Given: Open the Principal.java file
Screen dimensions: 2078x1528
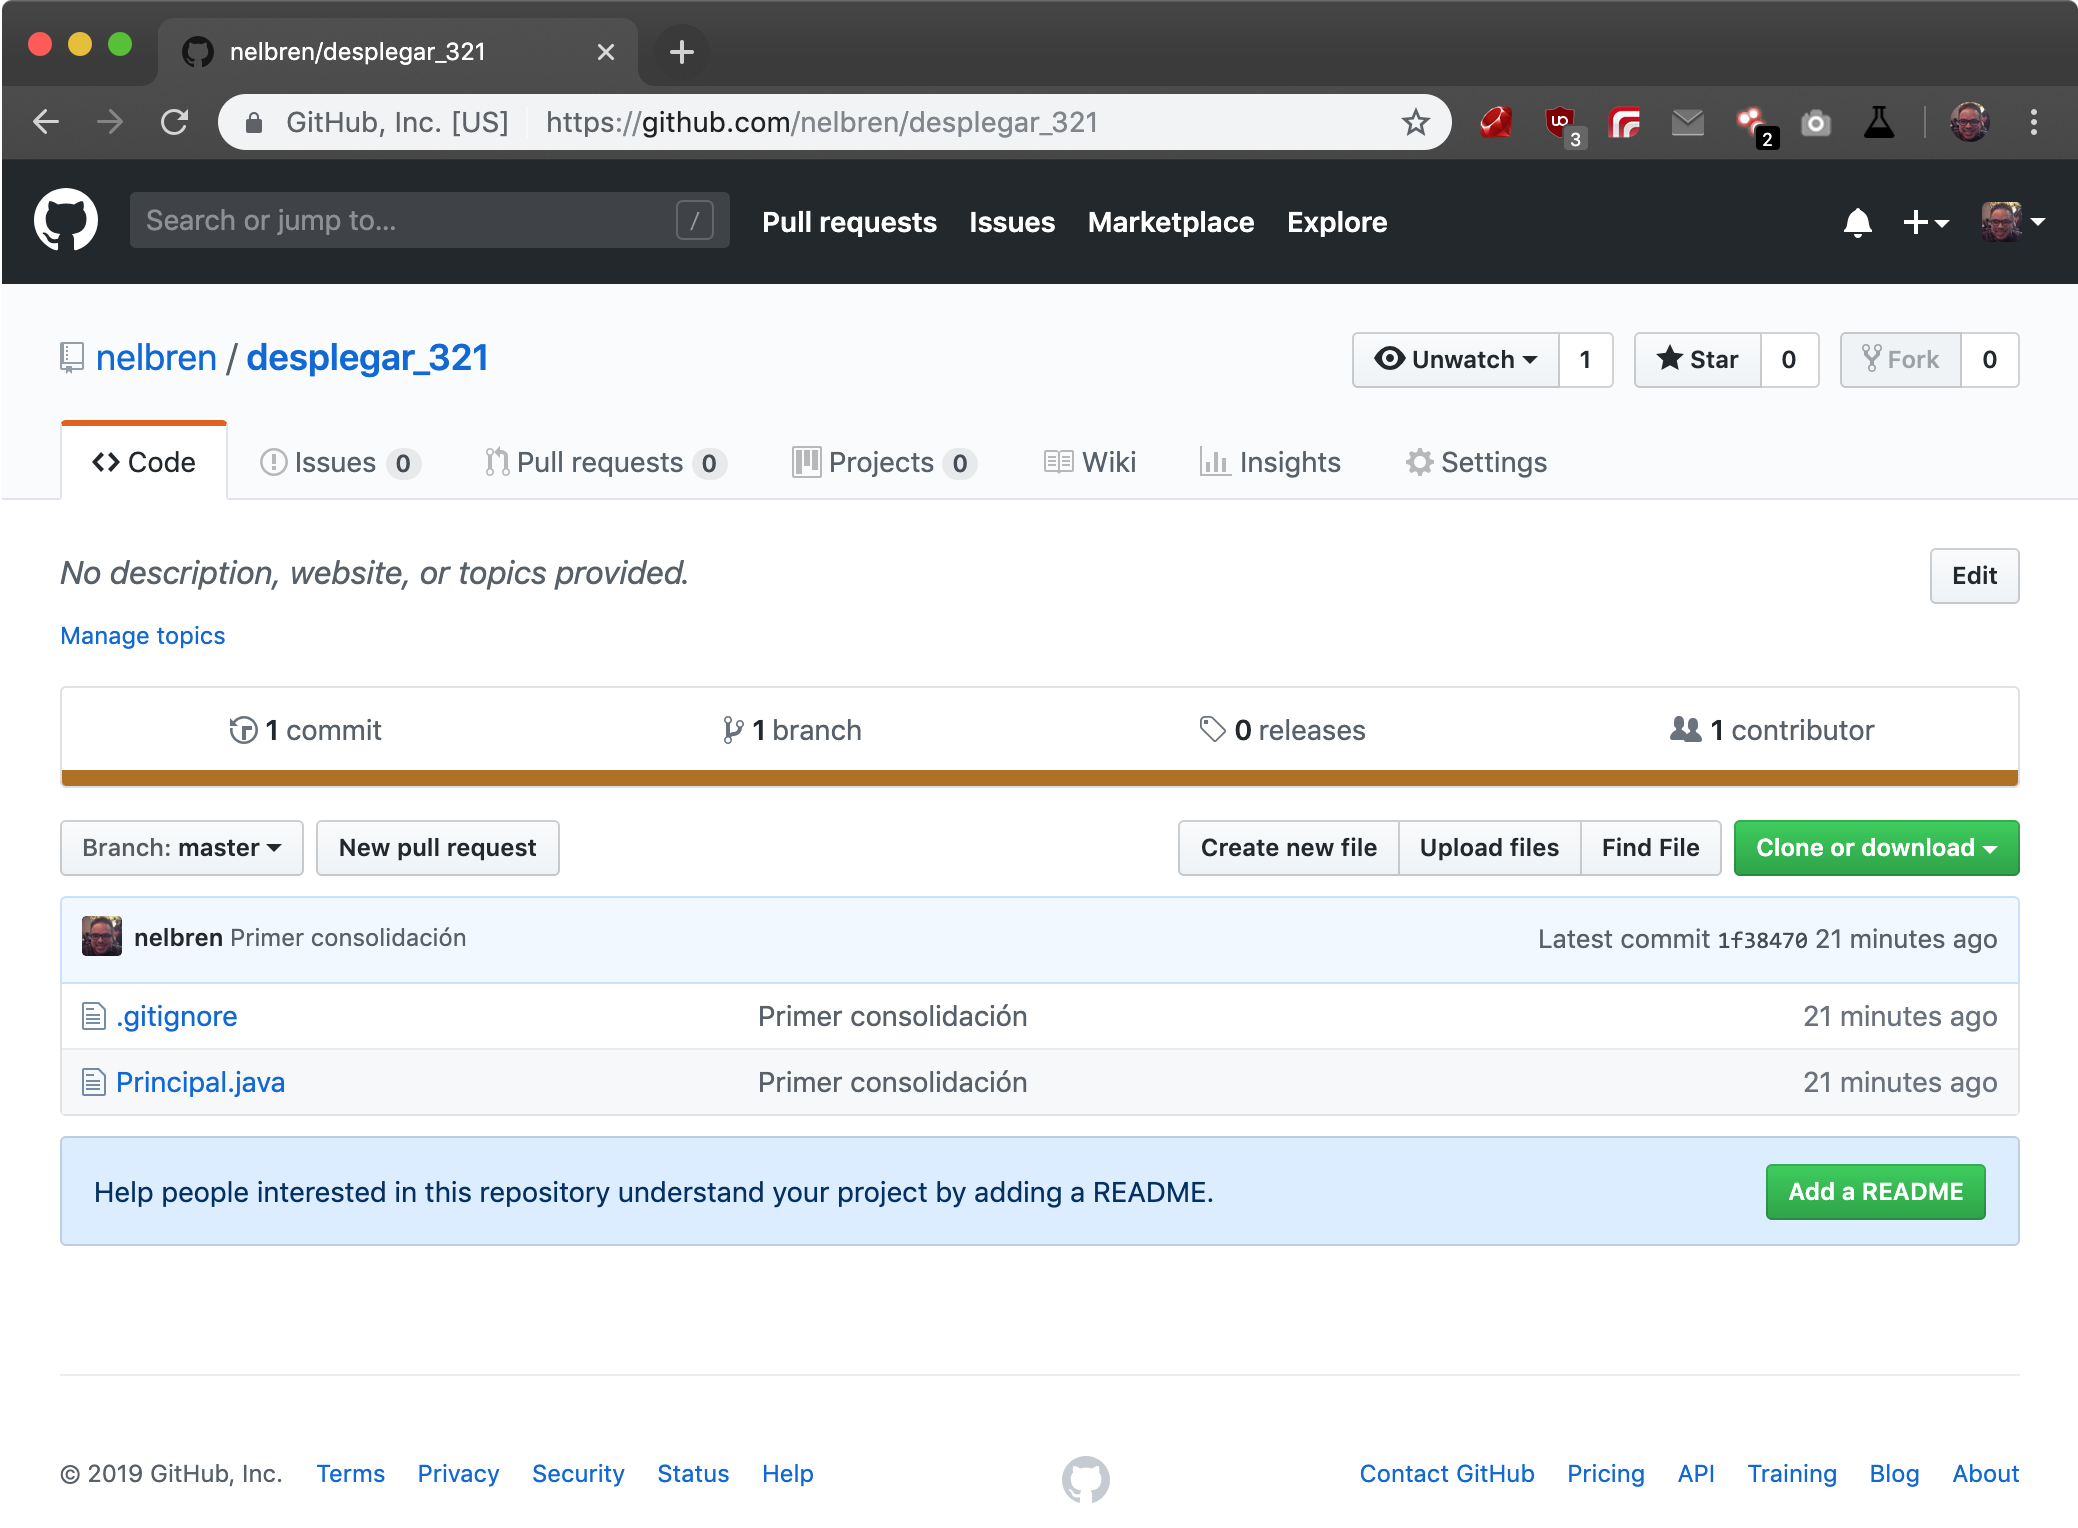Looking at the screenshot, I should click(x=200, y=1082).
